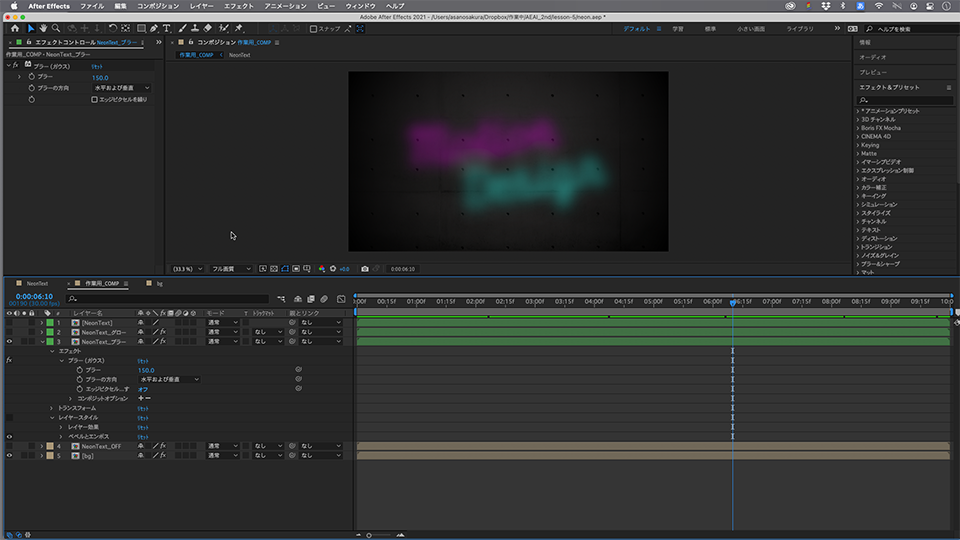The height and width of the screenshot is (540, 960).
Task: Select the Rectangle shape tool
Action: 141,28
